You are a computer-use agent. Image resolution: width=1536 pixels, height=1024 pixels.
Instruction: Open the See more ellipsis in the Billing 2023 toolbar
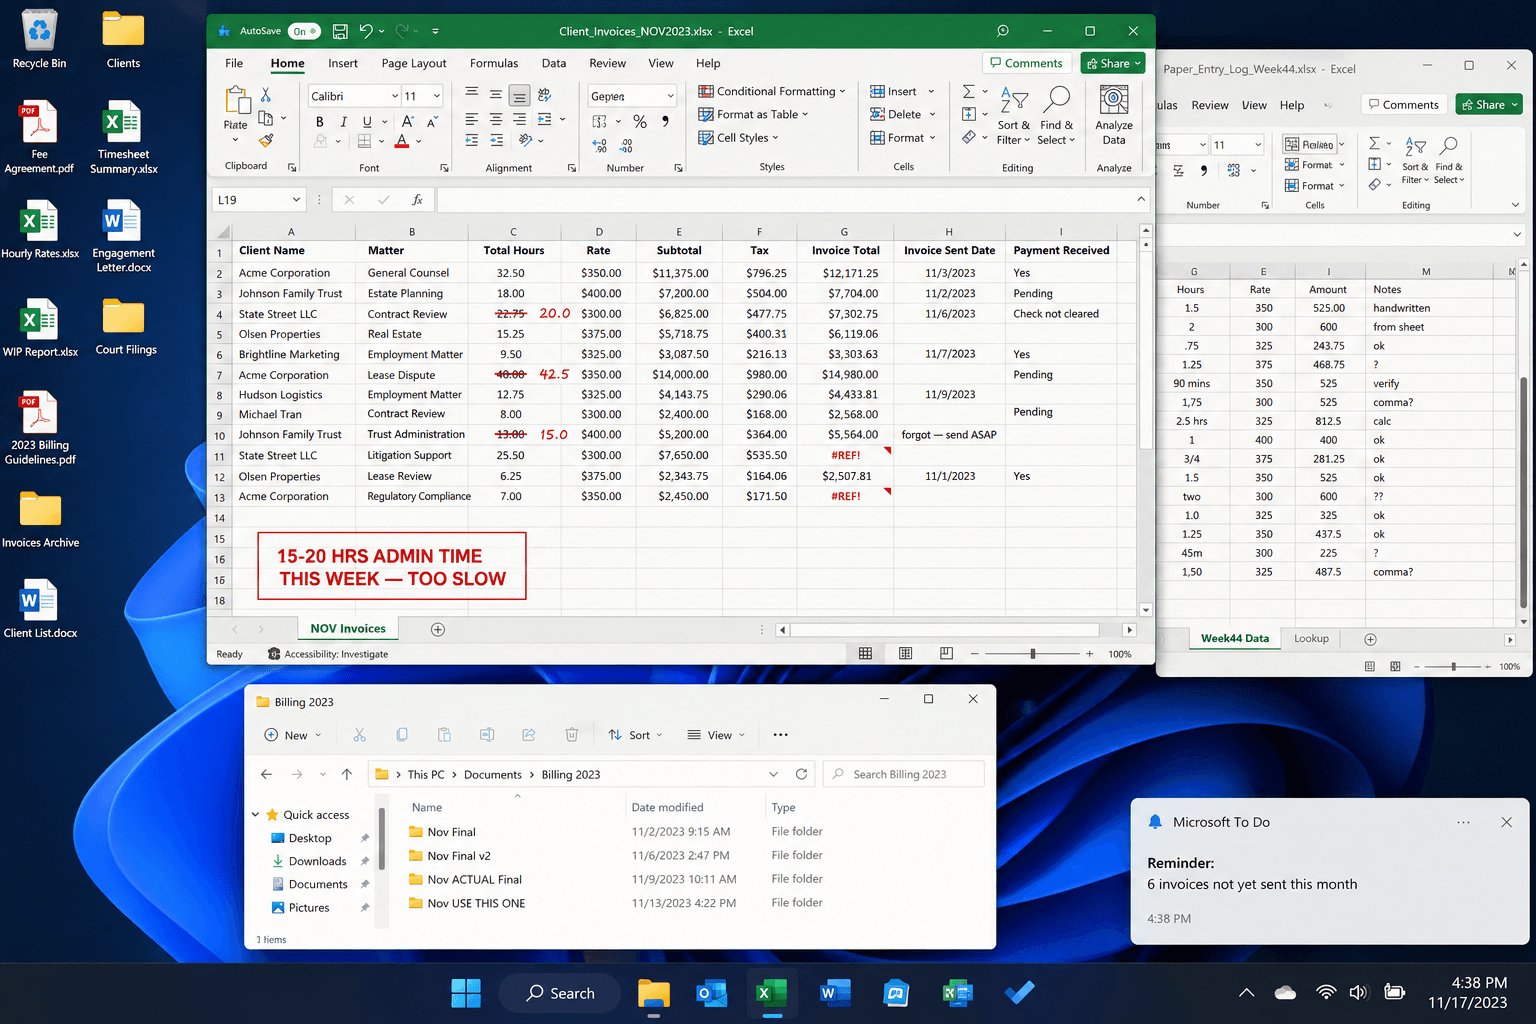(781, 735)
